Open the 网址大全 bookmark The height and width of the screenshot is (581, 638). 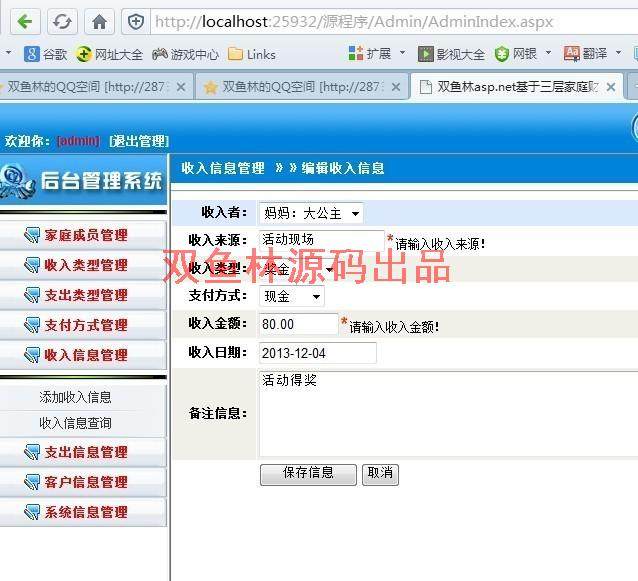click(109, 54)
